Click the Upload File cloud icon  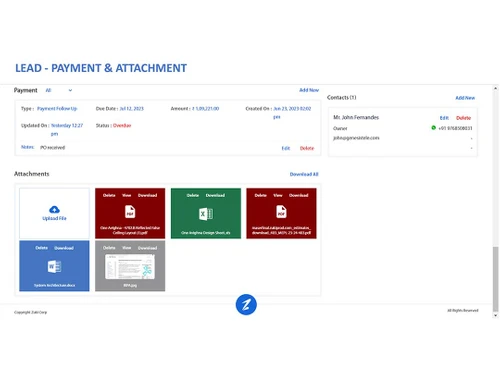[x=54, y=209]
